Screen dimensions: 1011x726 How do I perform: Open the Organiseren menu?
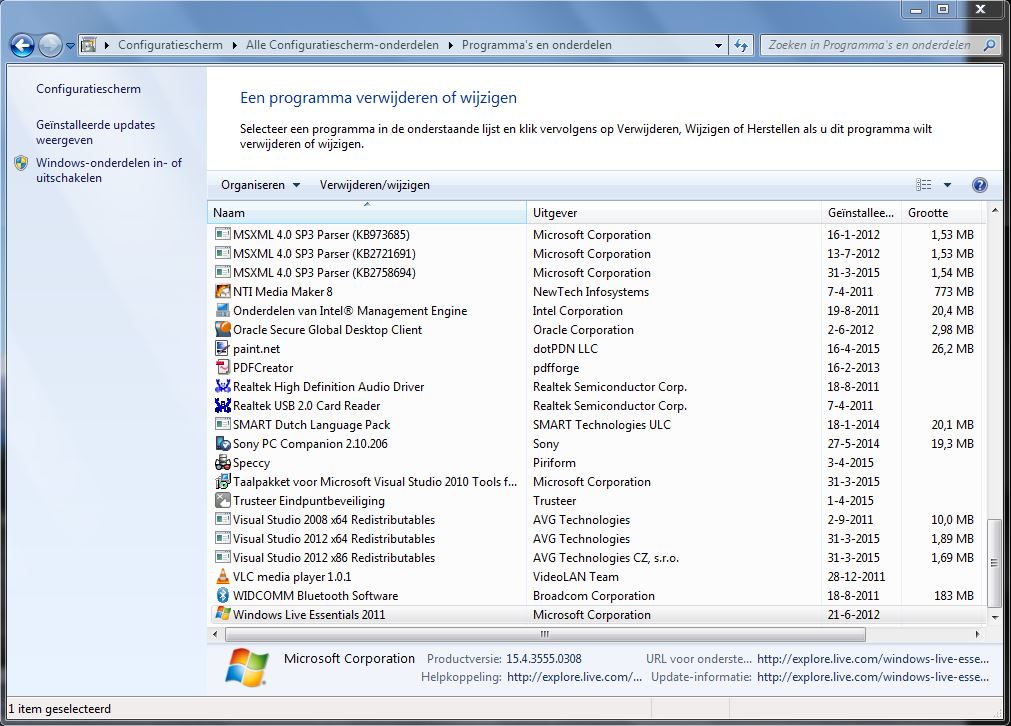click(x=260, y=185)
